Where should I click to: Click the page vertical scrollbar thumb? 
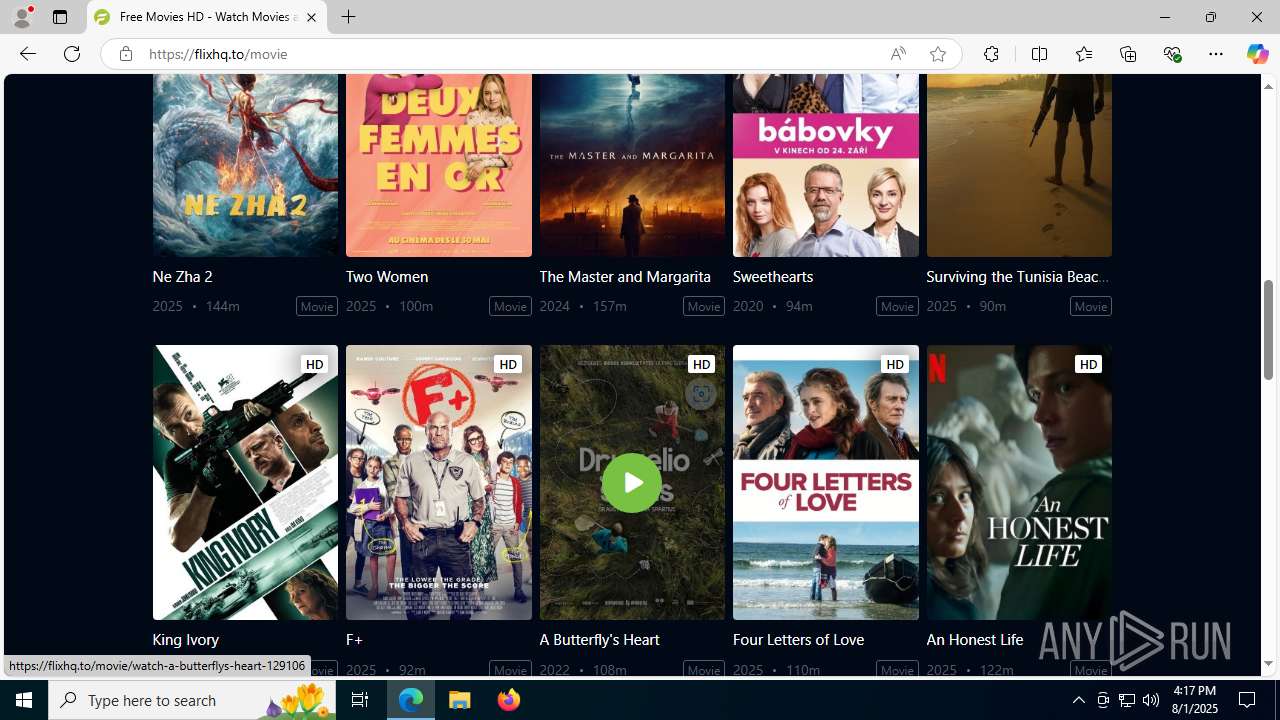pyautogui.click(x=1268, y=330)
